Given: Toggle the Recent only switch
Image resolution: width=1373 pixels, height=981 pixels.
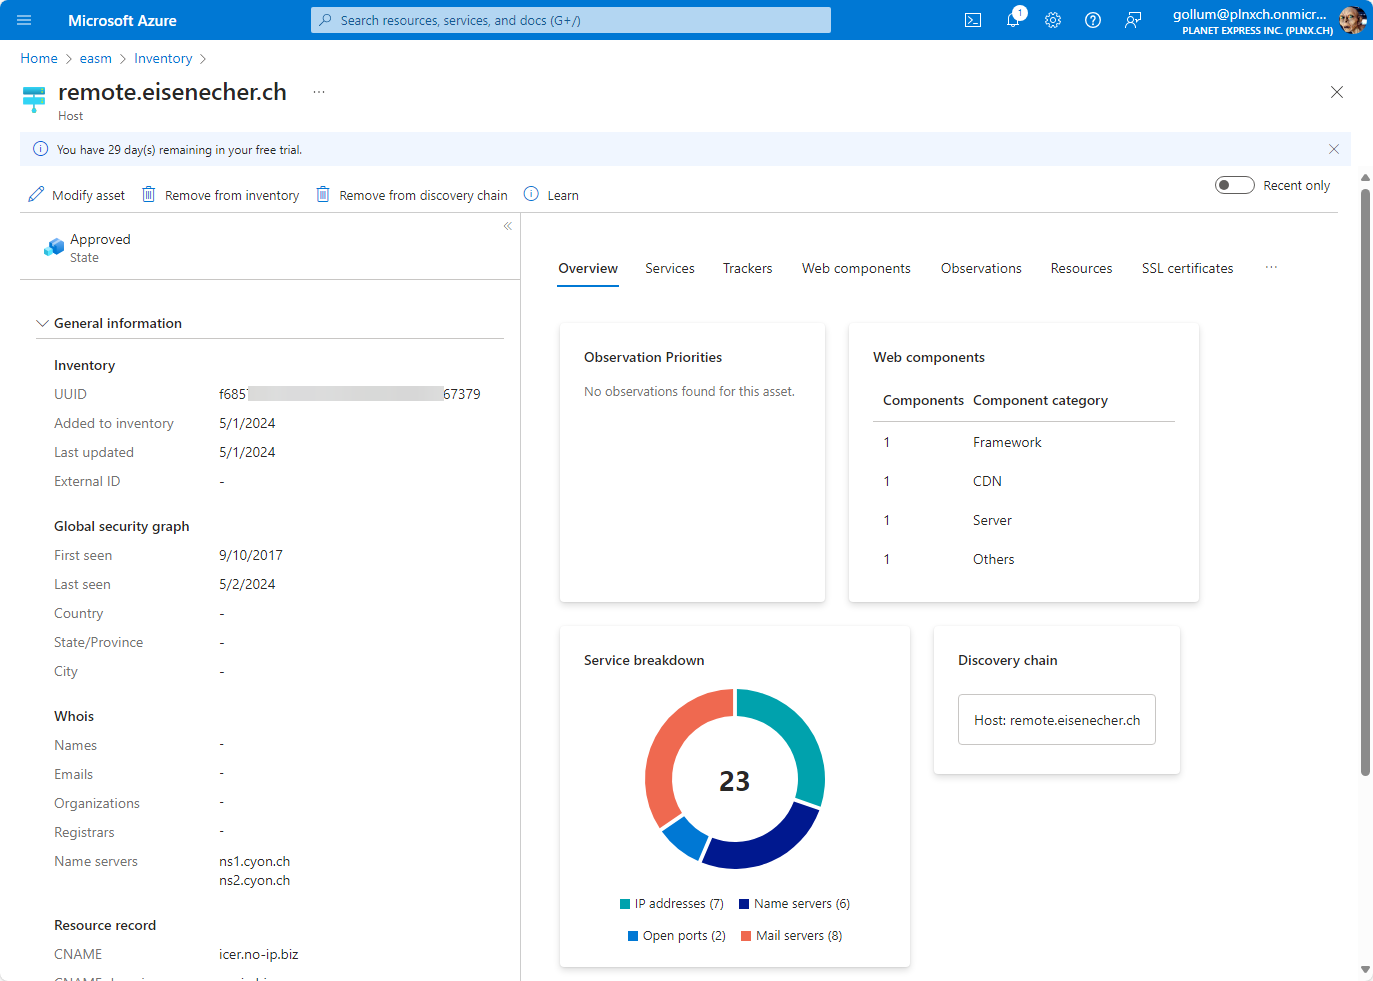Looking at the screenshot, I should tap(1234, 185).
